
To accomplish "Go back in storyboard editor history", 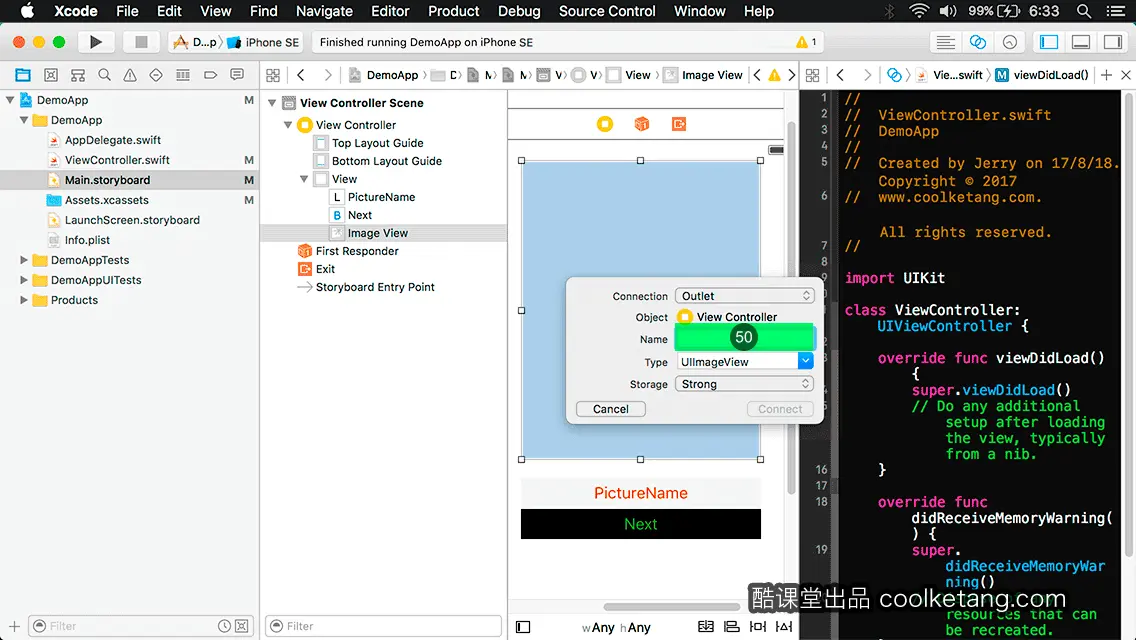I will point(301,75).
